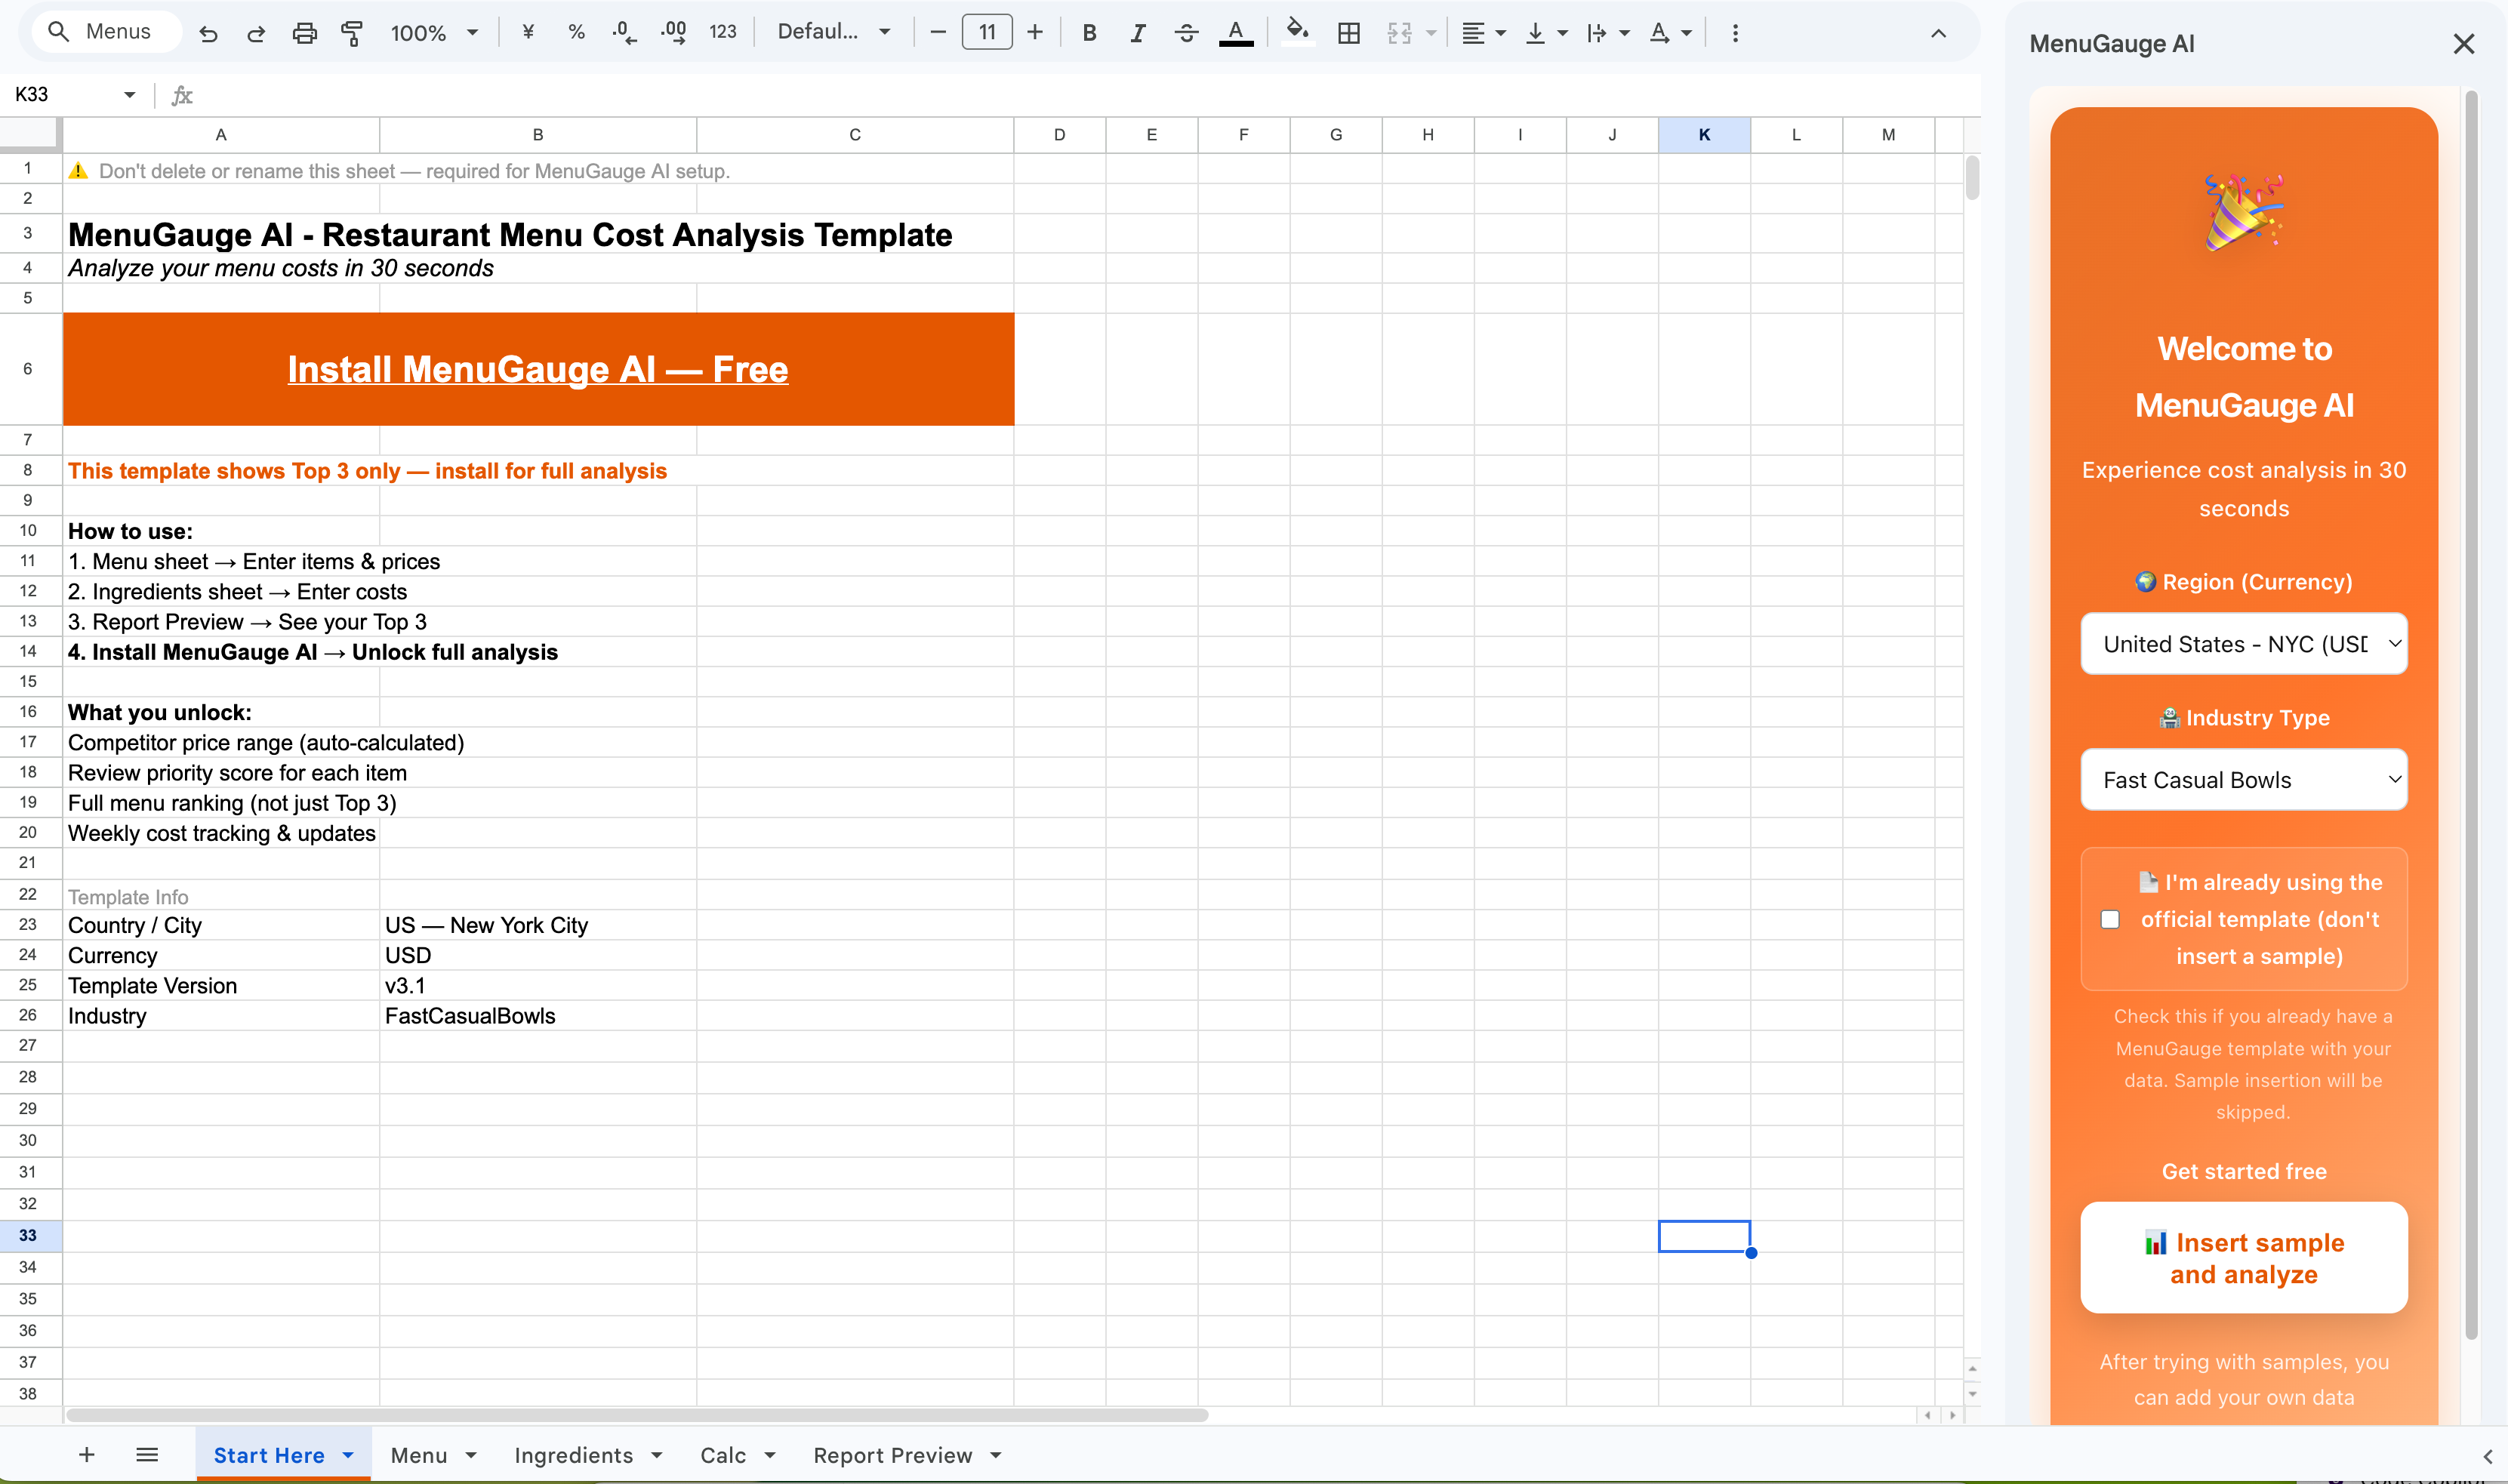The width and height of the screenshot is (2508, 1484).
Task: Click the undo arrow icon
Action: click(x=208, y=33)
